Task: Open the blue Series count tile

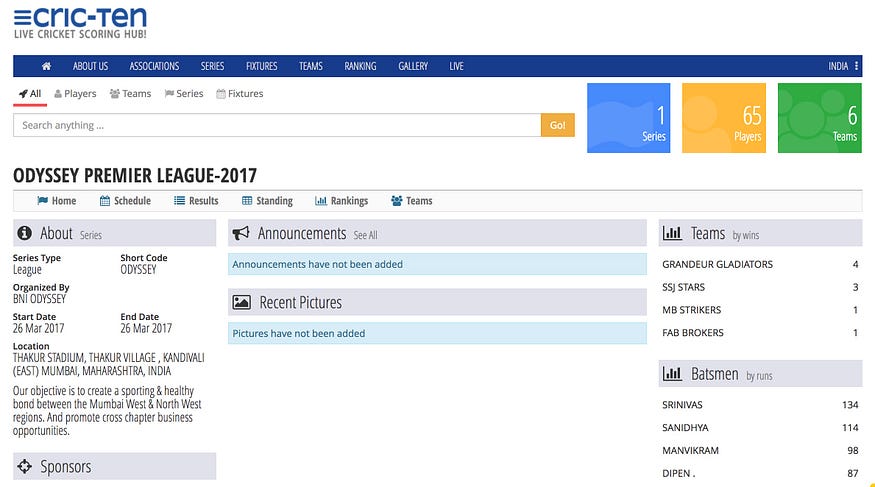Action: point(628,118)
